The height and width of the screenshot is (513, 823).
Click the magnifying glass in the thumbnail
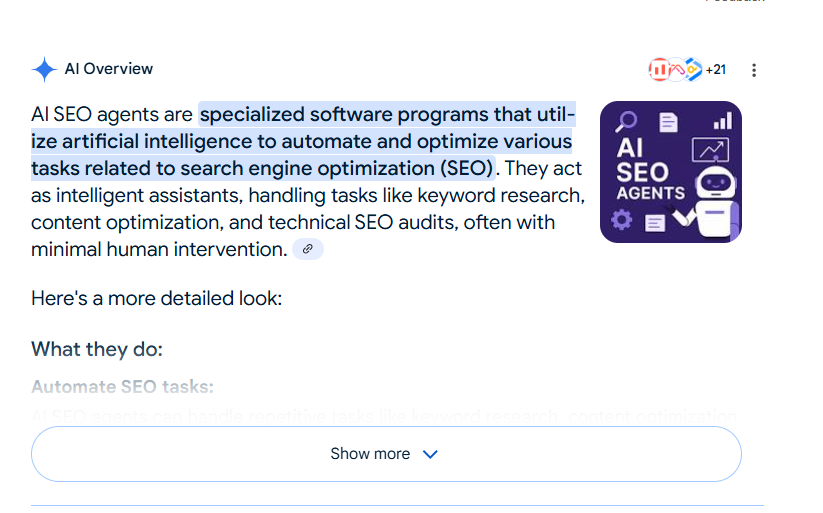pyautogui.click(x=628, y=121)
